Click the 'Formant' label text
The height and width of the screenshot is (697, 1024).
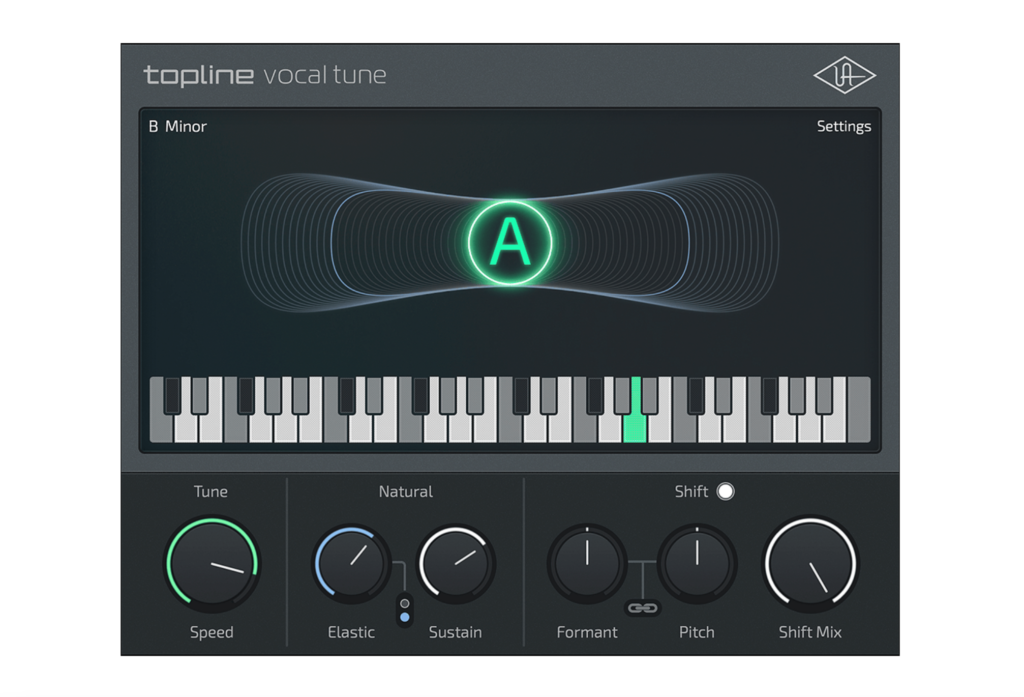tap(586, 632)
